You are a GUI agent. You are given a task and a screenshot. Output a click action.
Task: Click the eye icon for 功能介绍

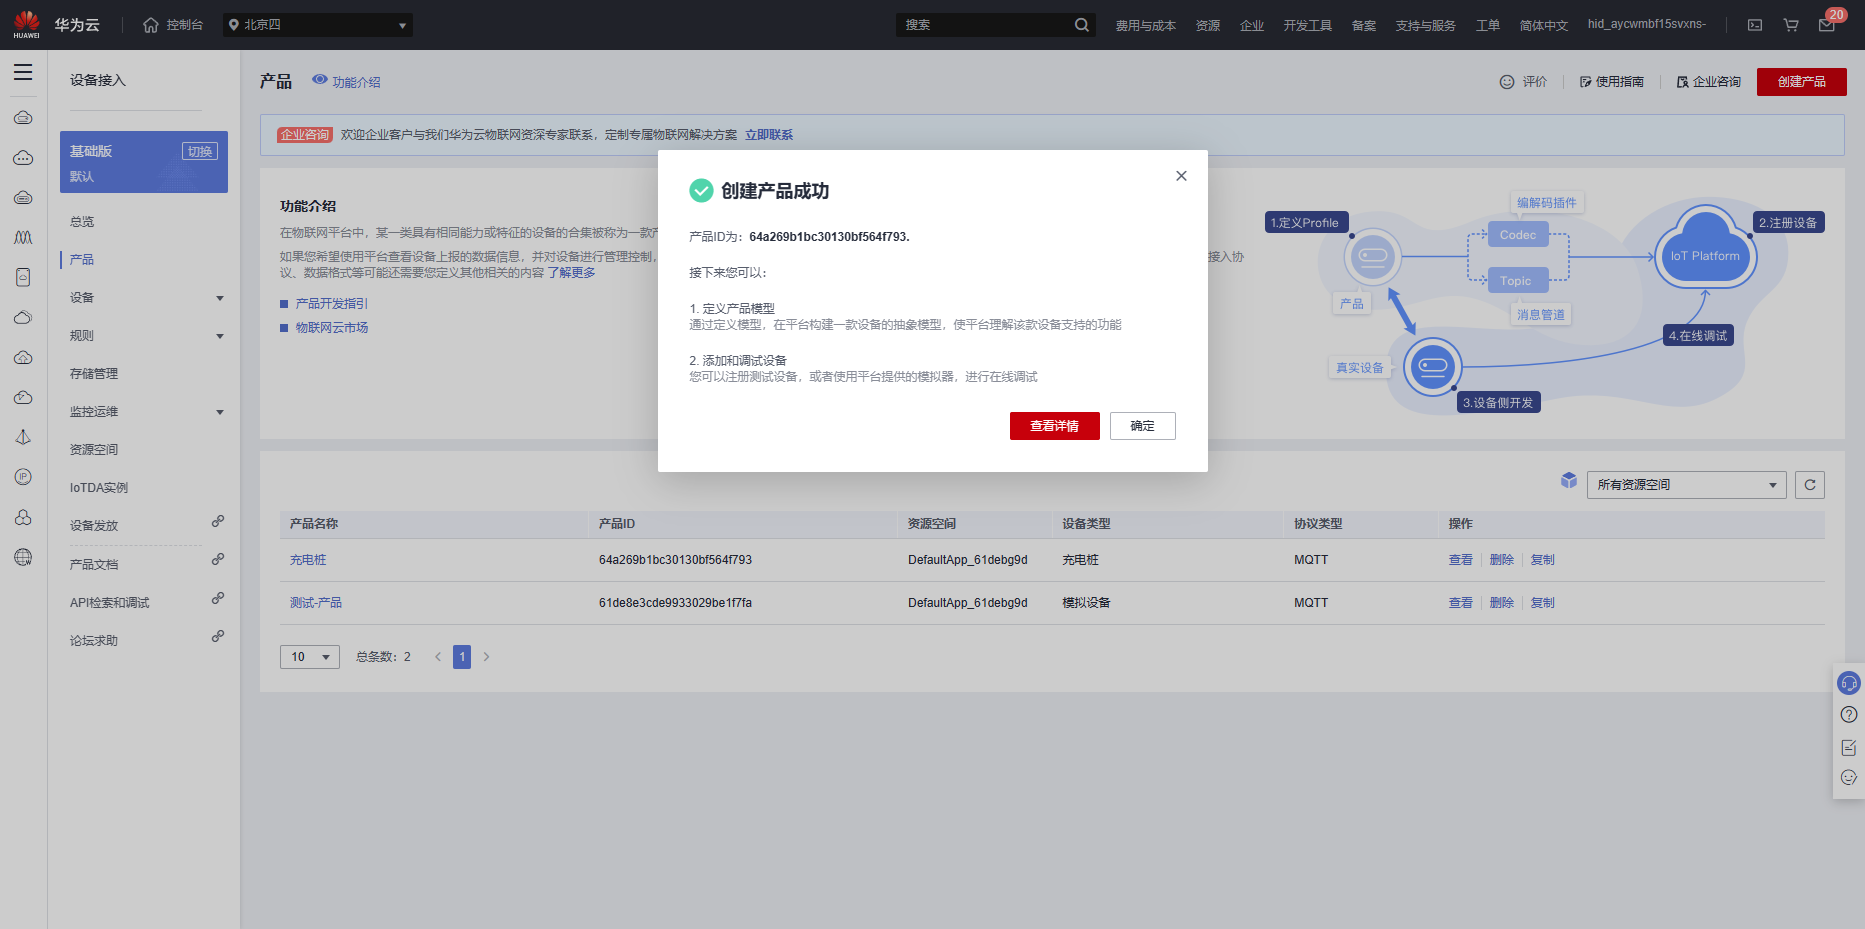[320, 80]
